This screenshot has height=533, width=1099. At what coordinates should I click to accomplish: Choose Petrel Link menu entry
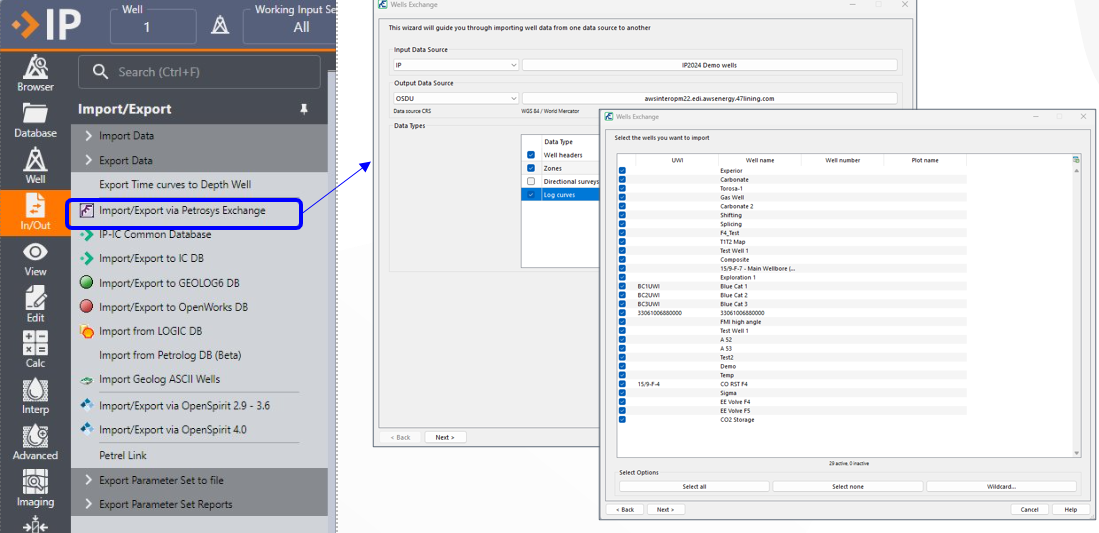[x=123, y=456]
